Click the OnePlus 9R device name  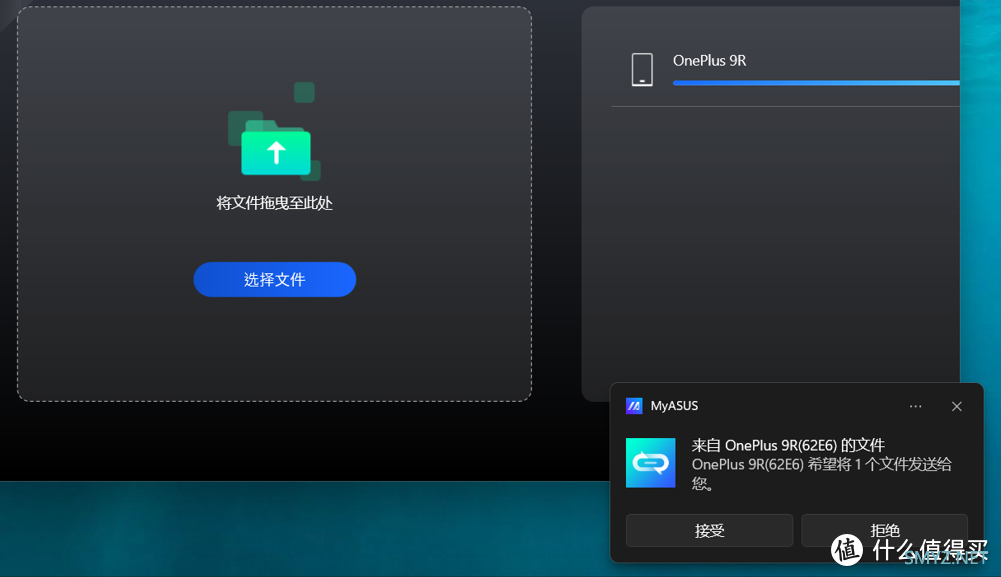[709, 61]
